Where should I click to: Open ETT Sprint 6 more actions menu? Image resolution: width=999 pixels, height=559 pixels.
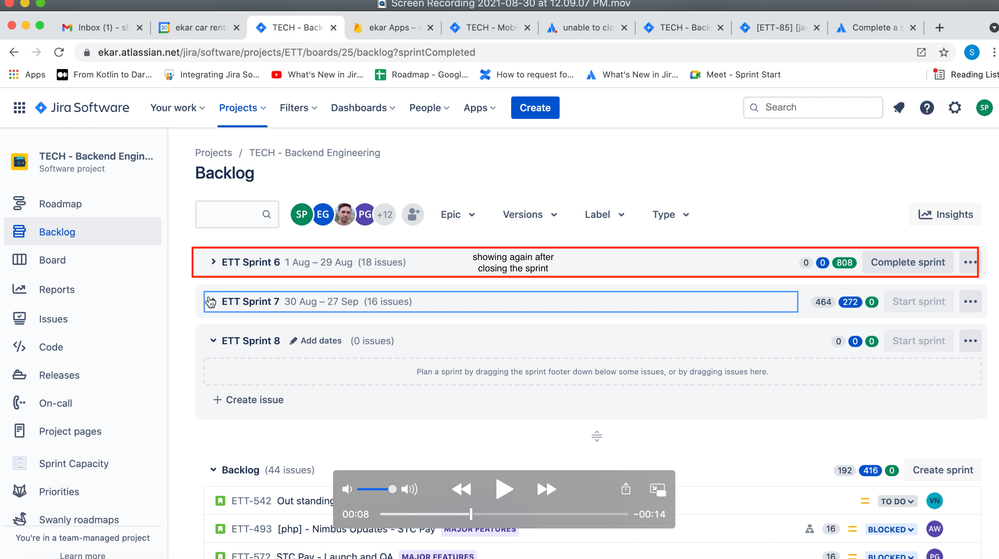click(970, 262)
